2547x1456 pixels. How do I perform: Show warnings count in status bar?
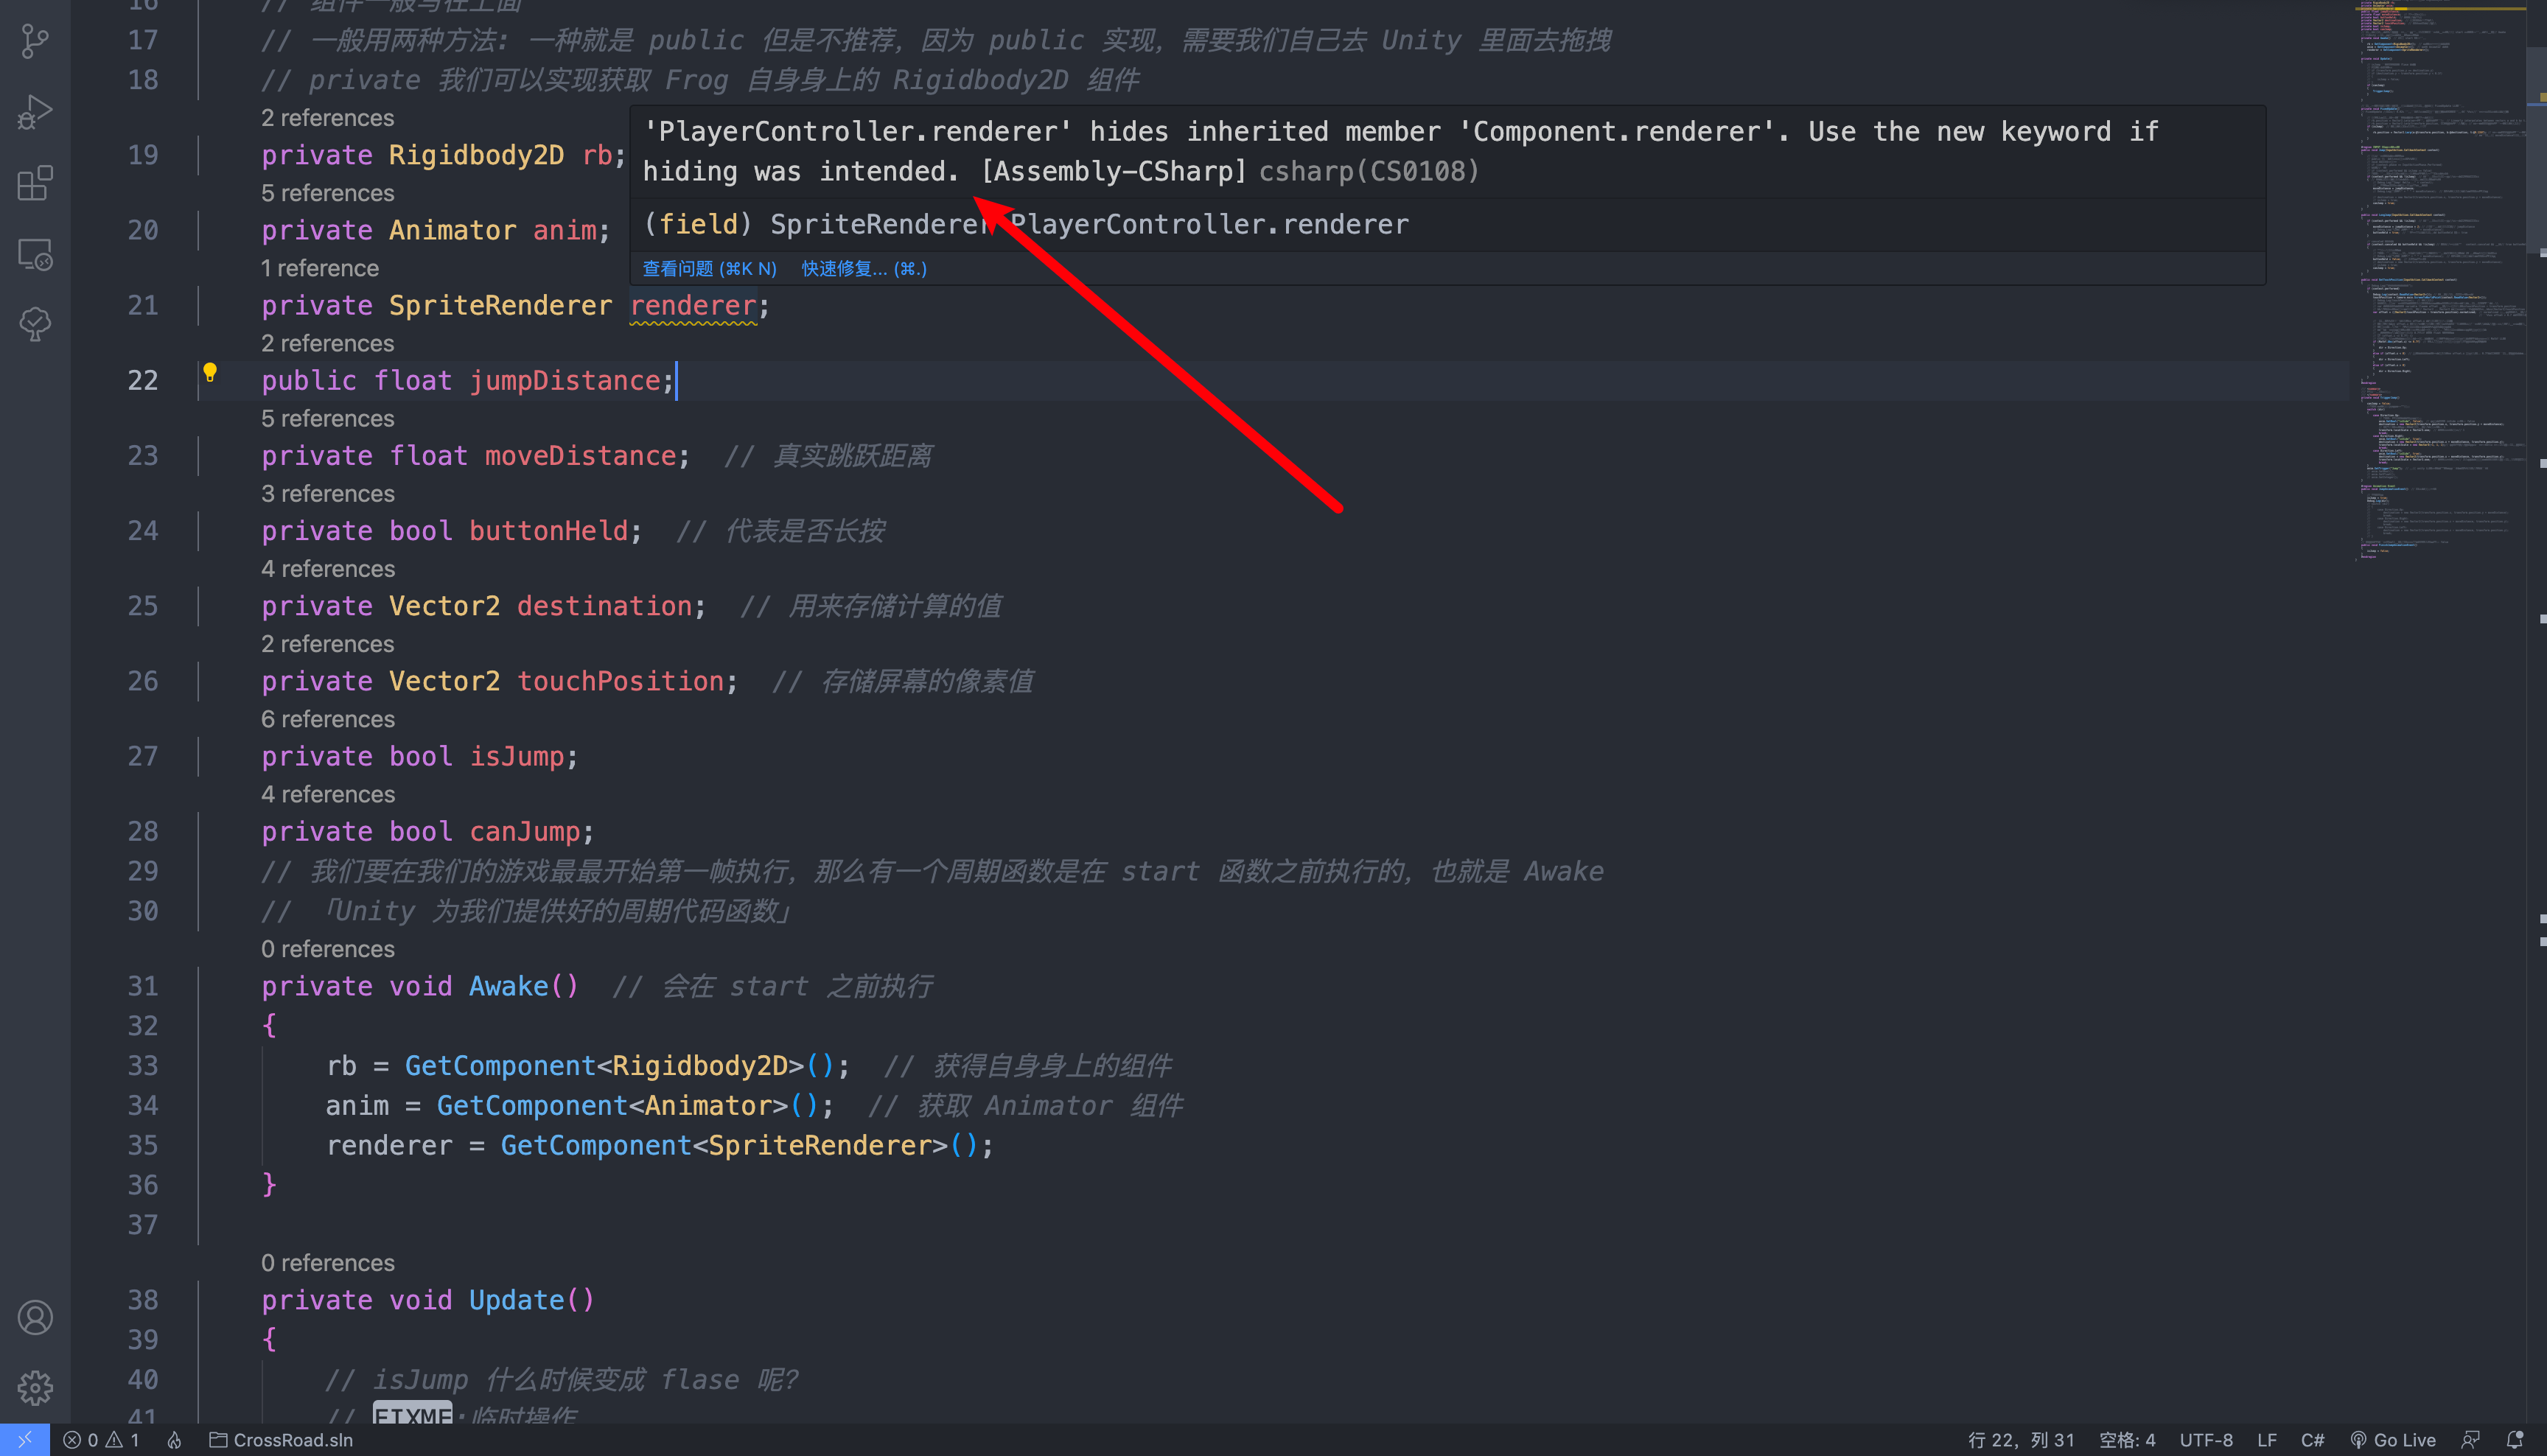[123, 1440]
